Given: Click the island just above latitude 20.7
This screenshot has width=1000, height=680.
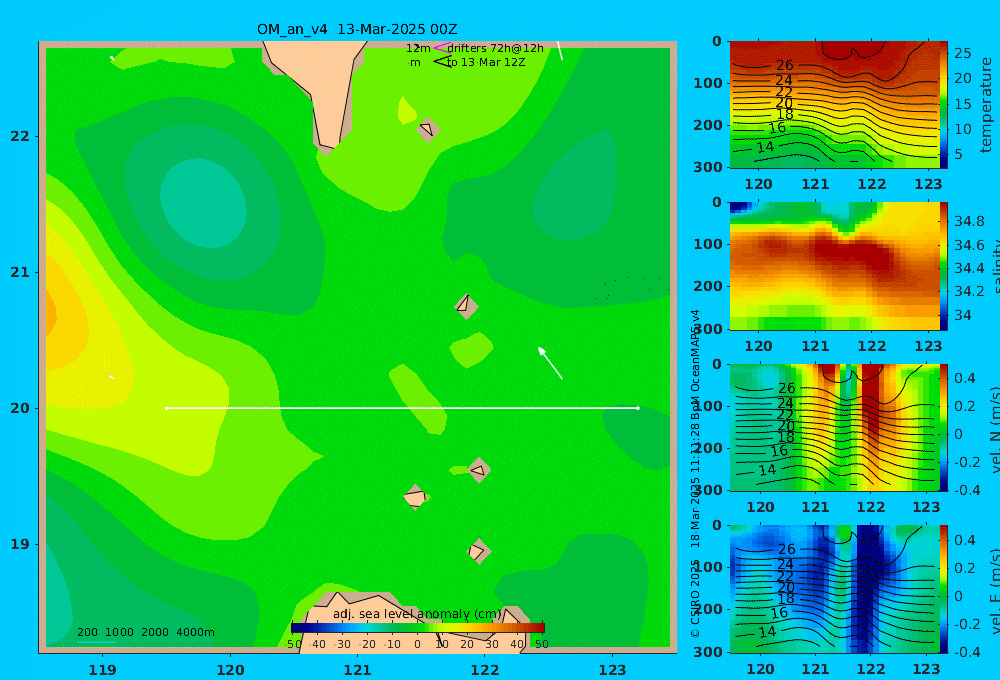Looking at the screenshot, I should [x=466, y=306].
